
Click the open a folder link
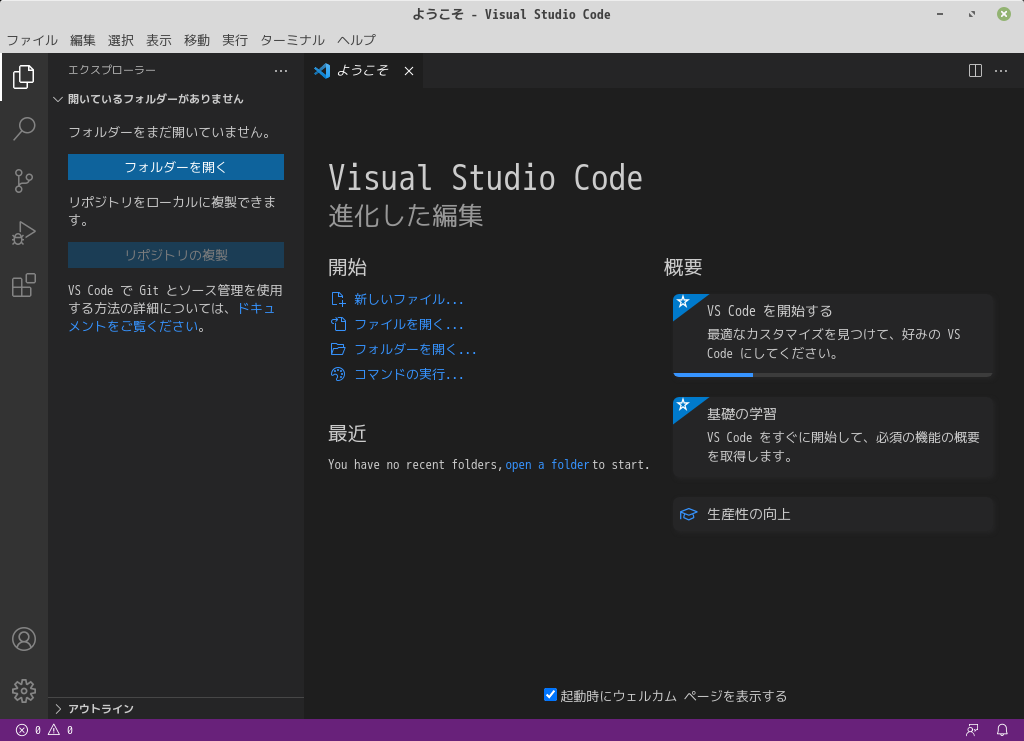(547, 465)
